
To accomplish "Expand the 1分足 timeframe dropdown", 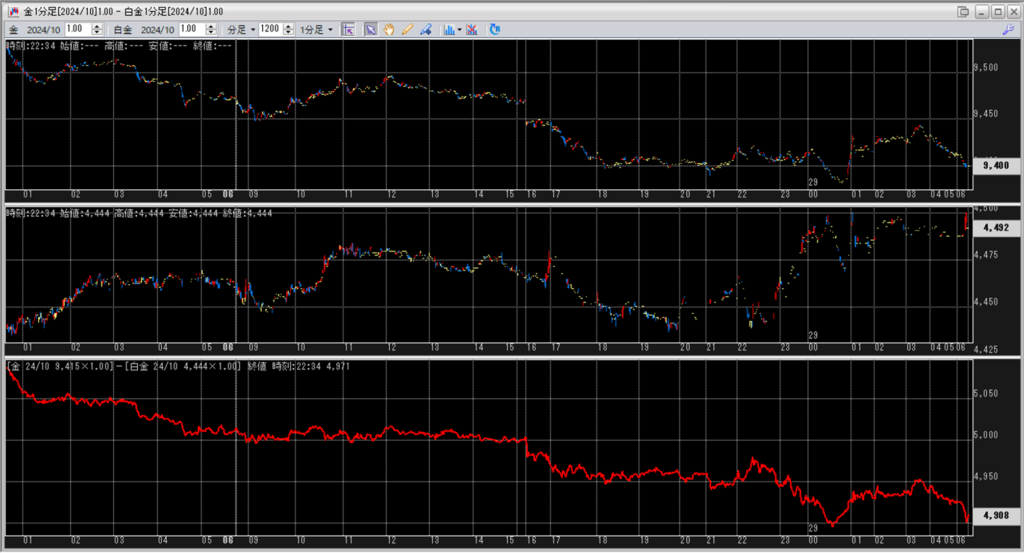I will pos(317,29).
